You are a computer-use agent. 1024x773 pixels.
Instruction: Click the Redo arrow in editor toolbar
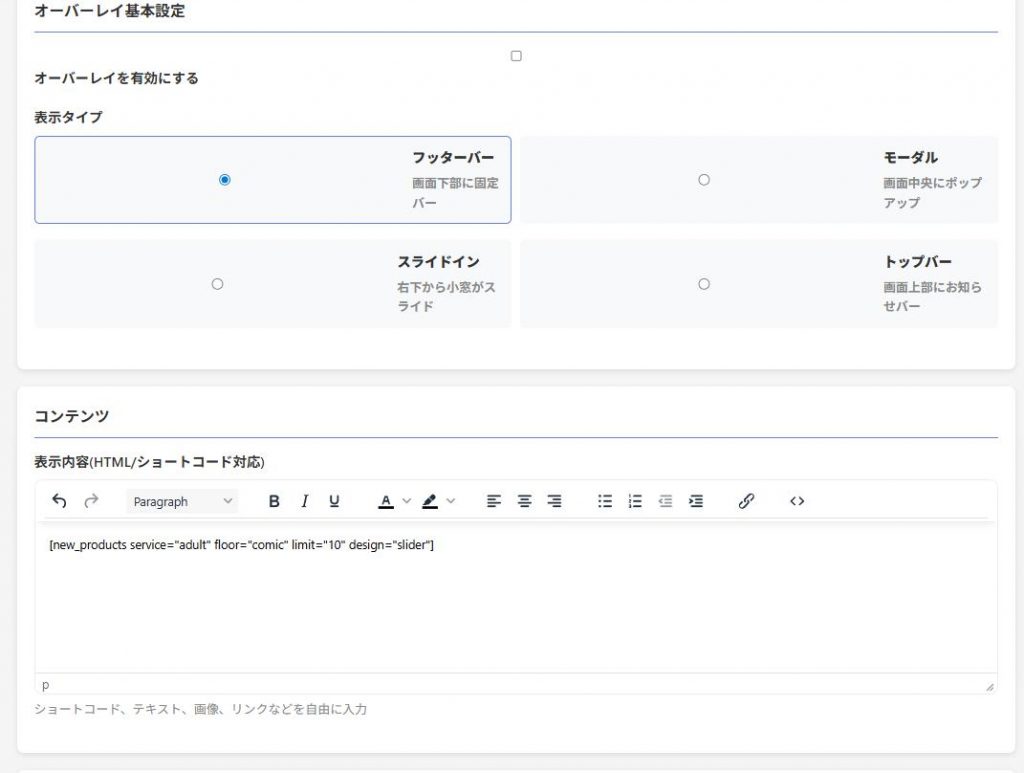point(91,501)
